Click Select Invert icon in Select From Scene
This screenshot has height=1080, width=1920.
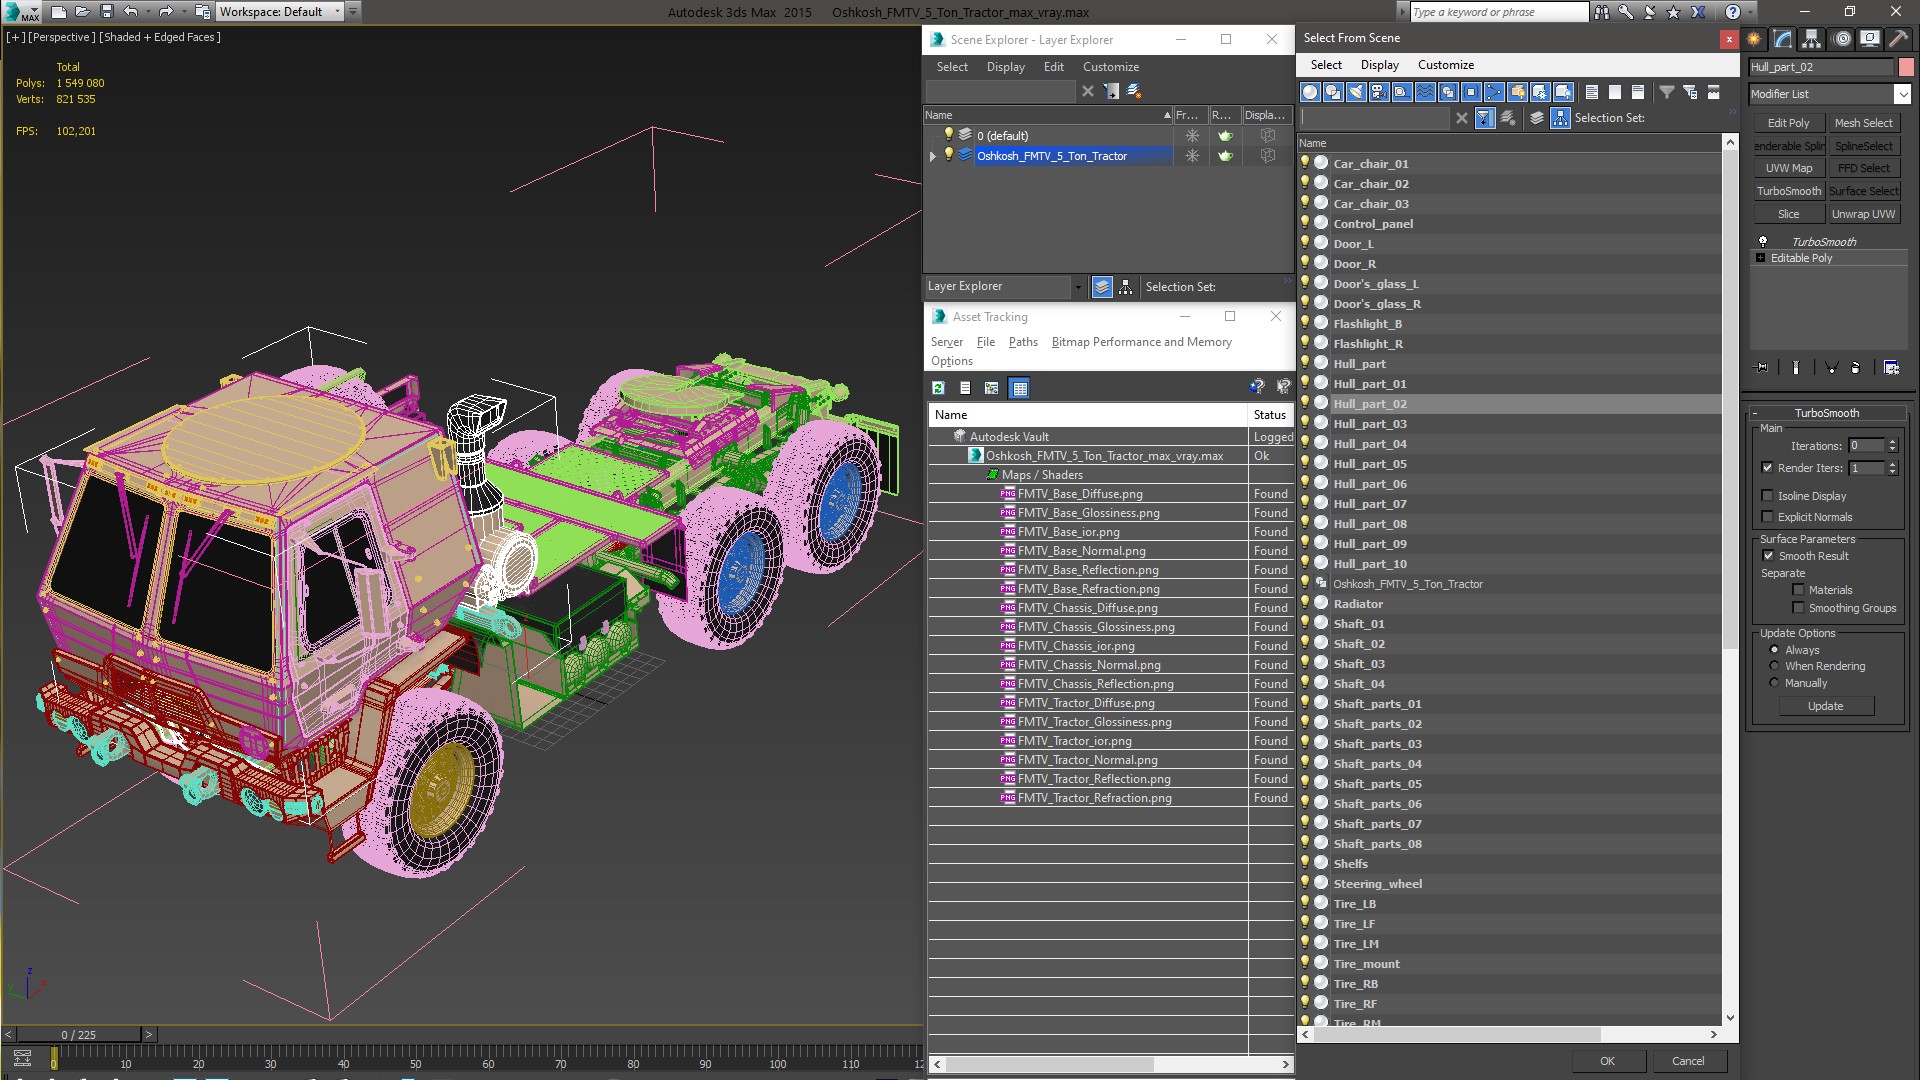pyautogui.click(x=1638, y=92)
